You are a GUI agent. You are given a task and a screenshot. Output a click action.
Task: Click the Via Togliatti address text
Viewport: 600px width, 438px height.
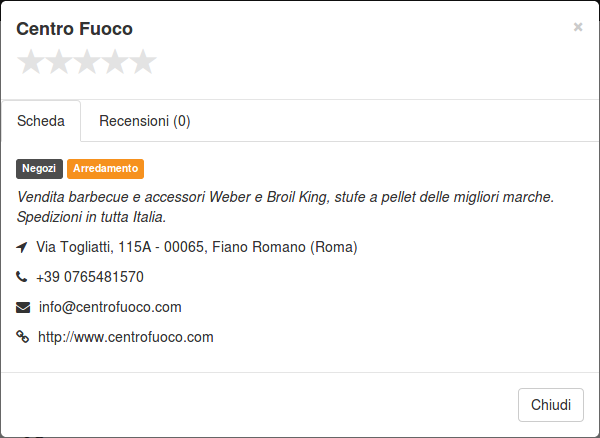197,247
